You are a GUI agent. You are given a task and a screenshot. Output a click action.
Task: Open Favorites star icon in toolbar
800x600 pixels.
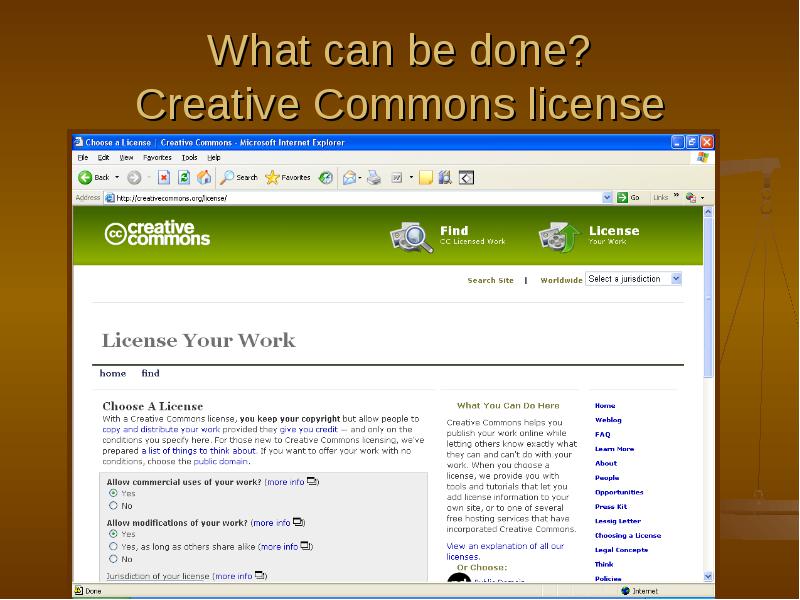pyautogui.click(x=272, y=177)
